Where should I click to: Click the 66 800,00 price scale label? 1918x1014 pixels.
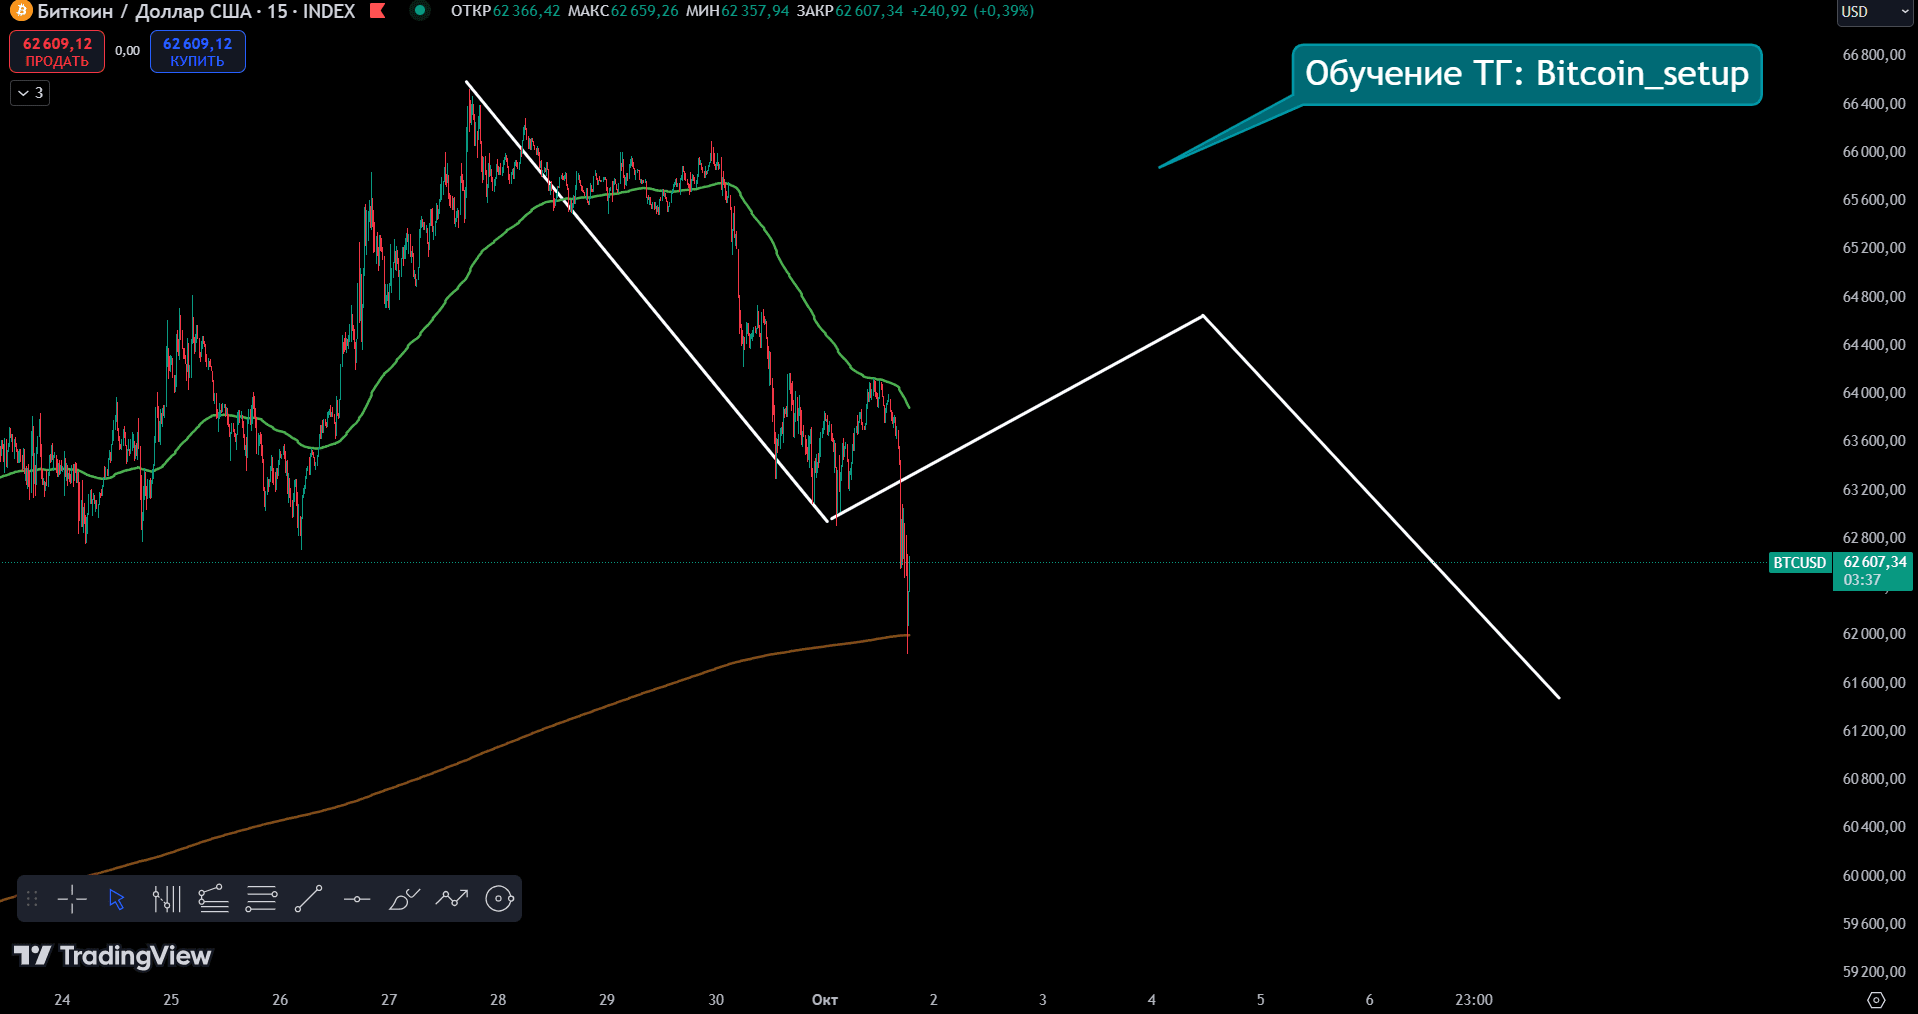(x=1874, y=55)
